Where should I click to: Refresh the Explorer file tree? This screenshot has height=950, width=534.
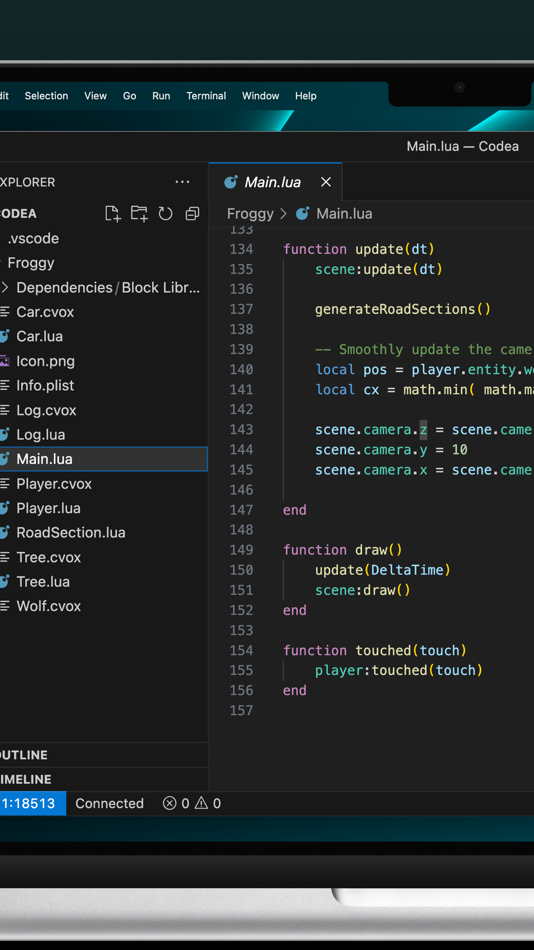(165, 213)
